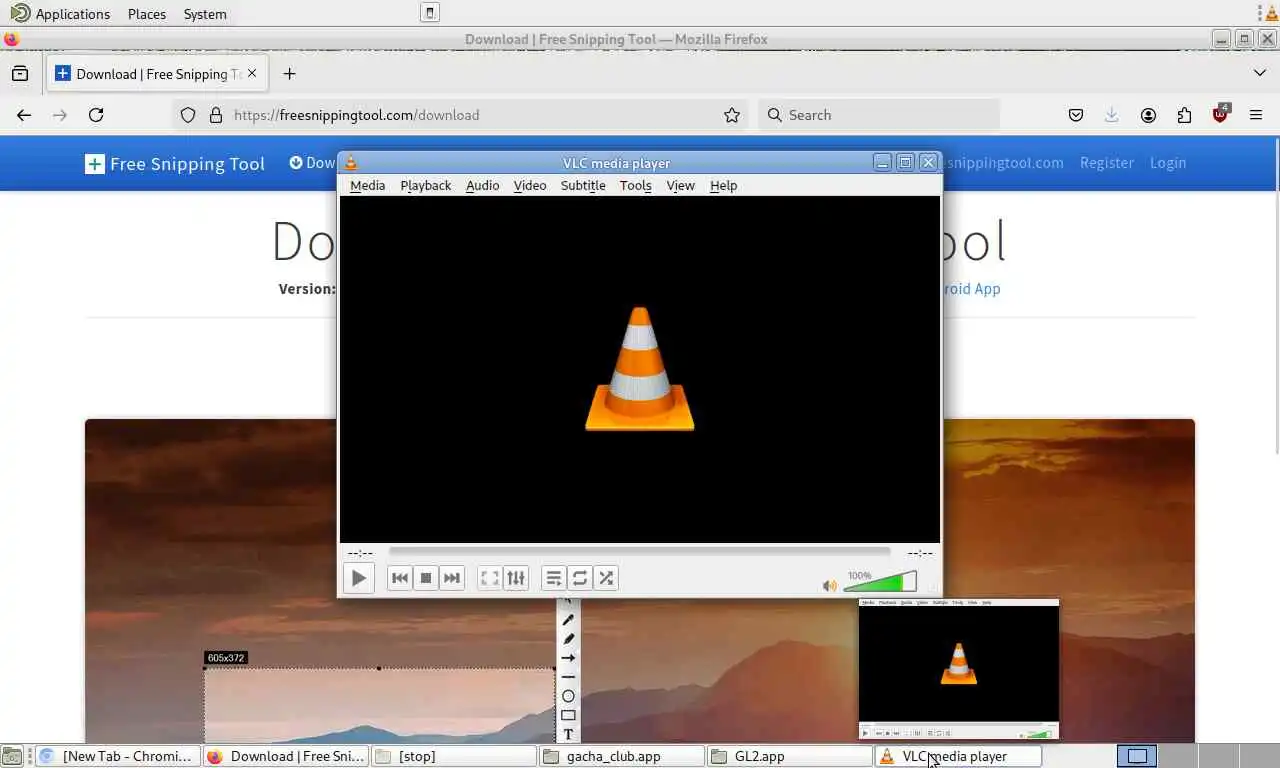Open the VLC Playback menu

pos(425,185)
